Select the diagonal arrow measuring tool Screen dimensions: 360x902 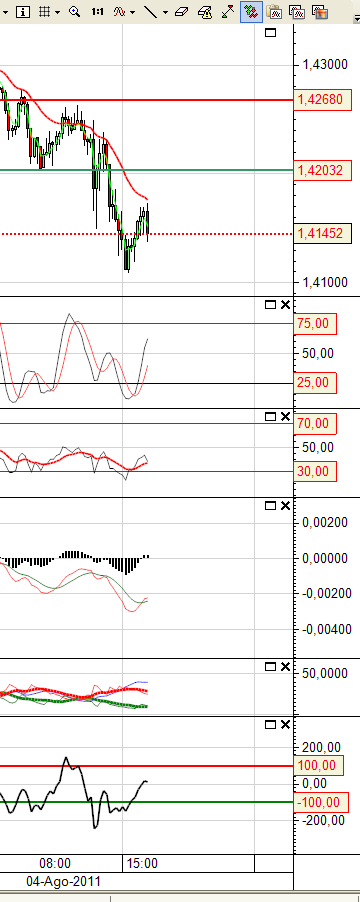click(228, 12)
